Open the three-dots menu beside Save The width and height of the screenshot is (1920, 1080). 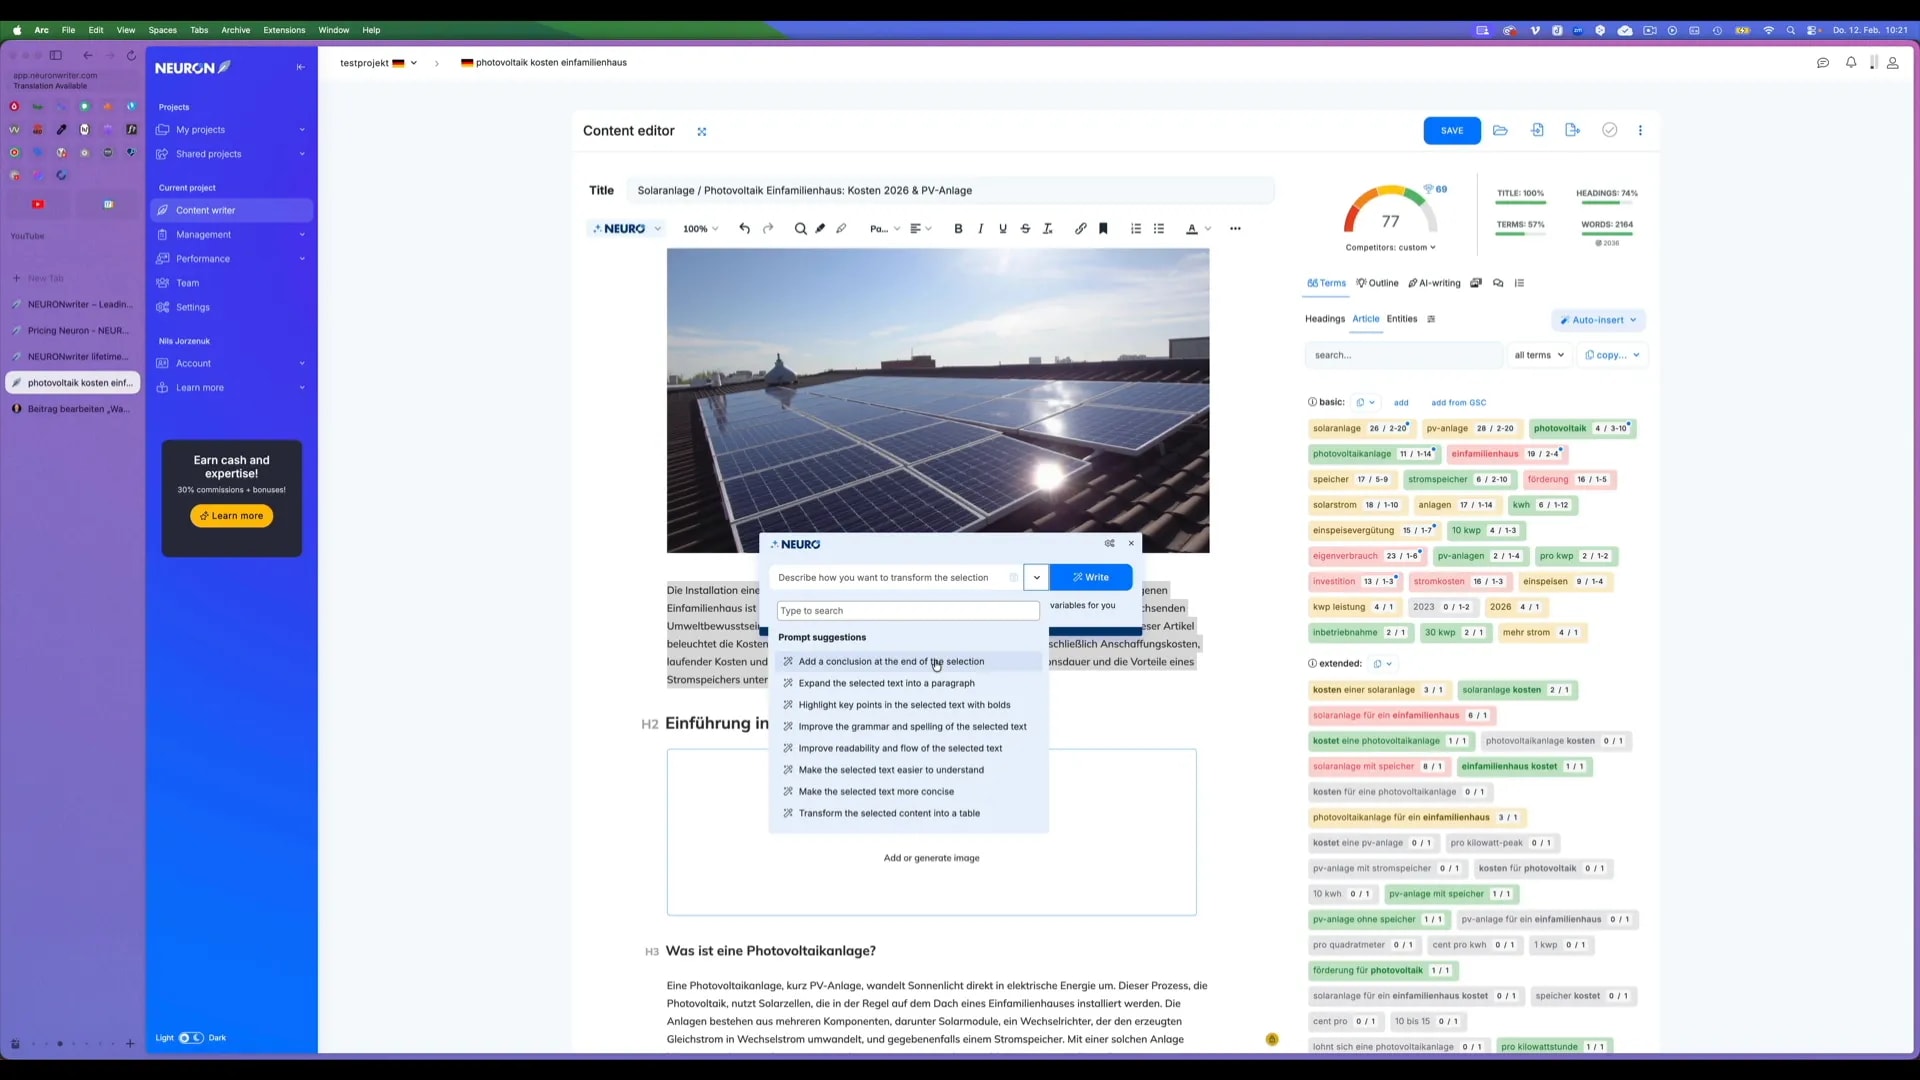(x=1640, y=131)
